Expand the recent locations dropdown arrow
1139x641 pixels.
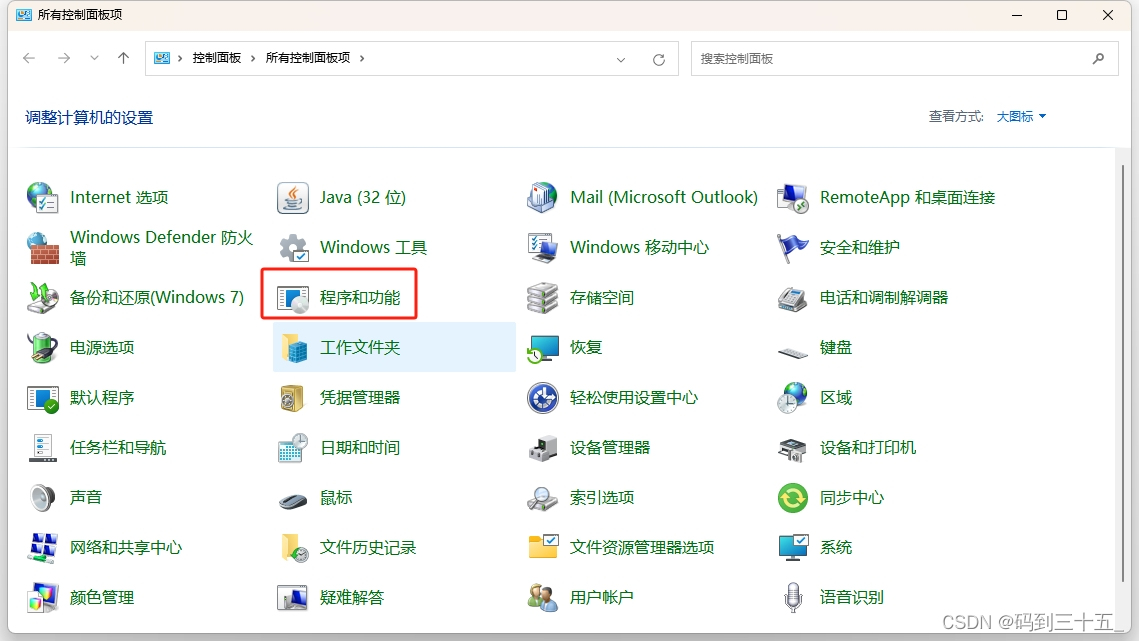(x=94, y=58)
